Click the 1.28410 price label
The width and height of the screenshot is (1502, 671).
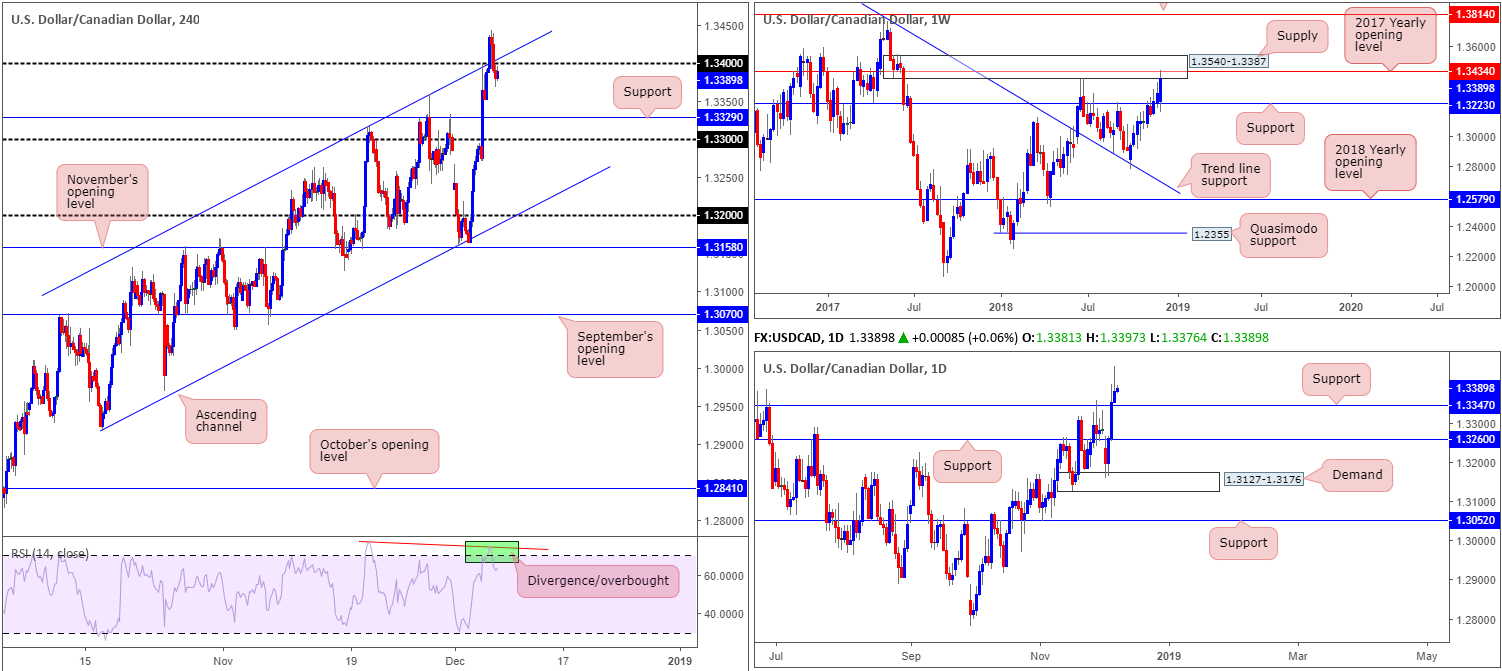pos(723,489)
